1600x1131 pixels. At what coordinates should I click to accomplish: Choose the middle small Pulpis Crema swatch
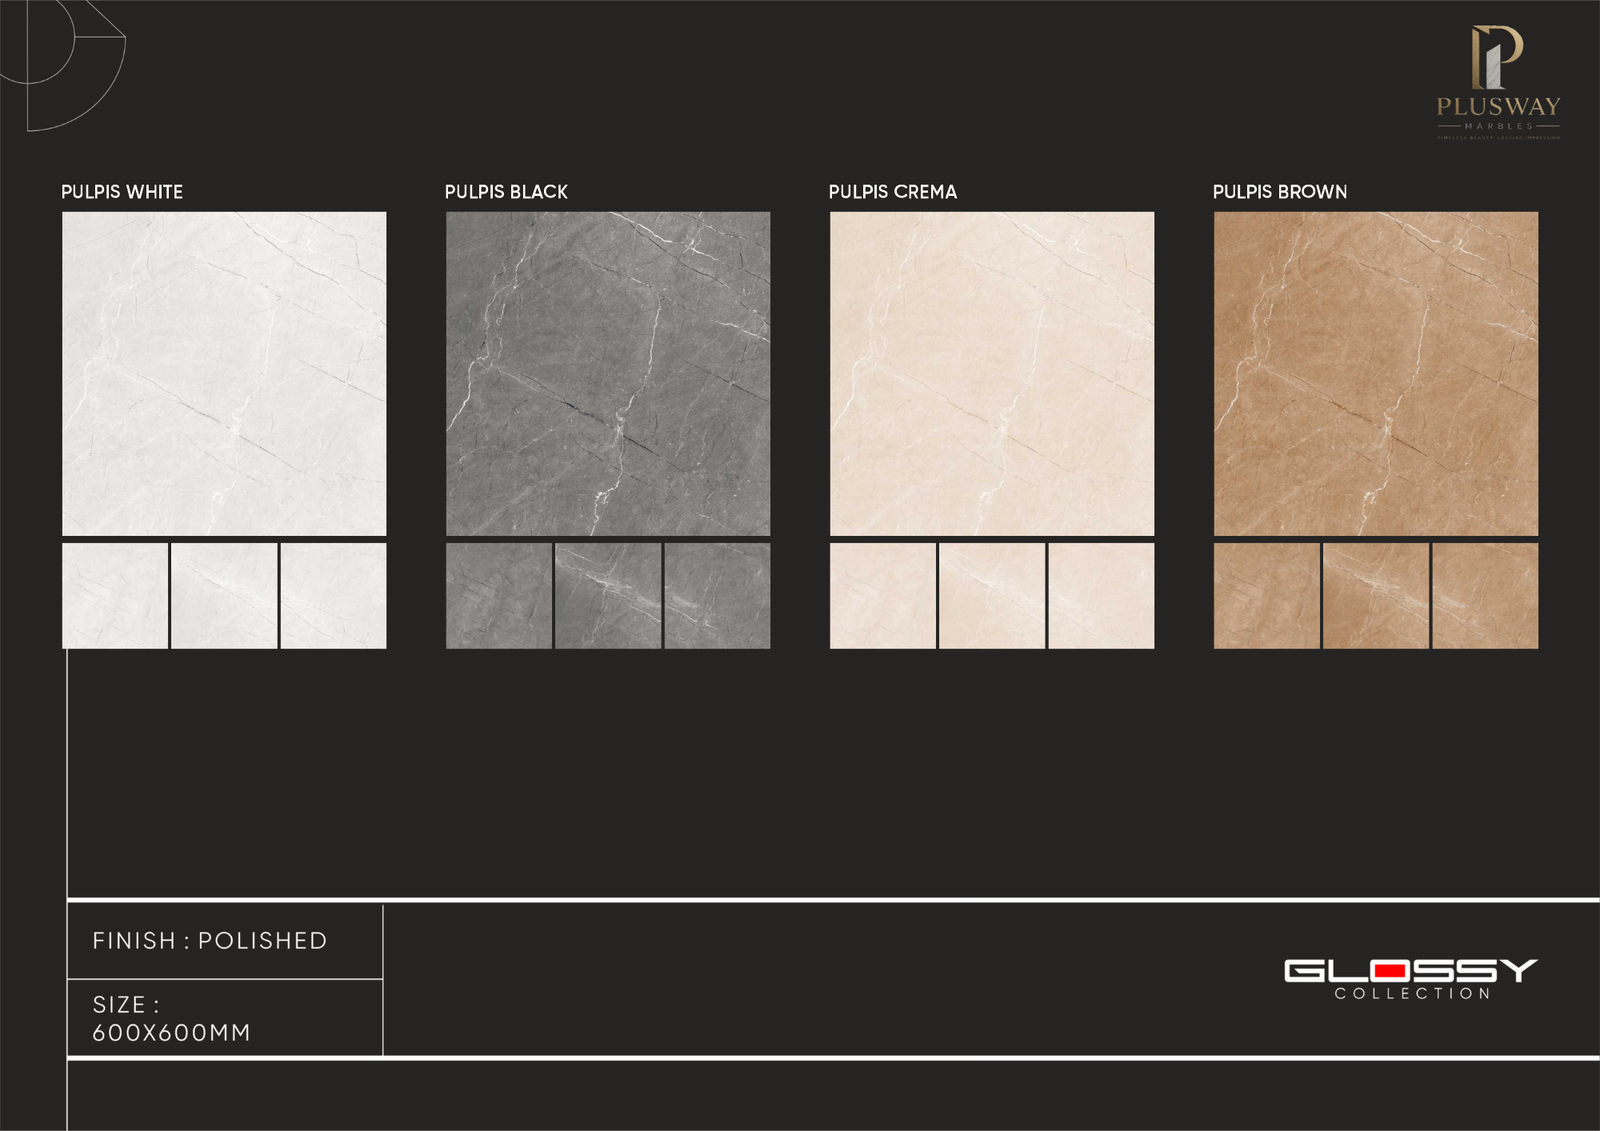pyautogui.click(x=992, y=596)
